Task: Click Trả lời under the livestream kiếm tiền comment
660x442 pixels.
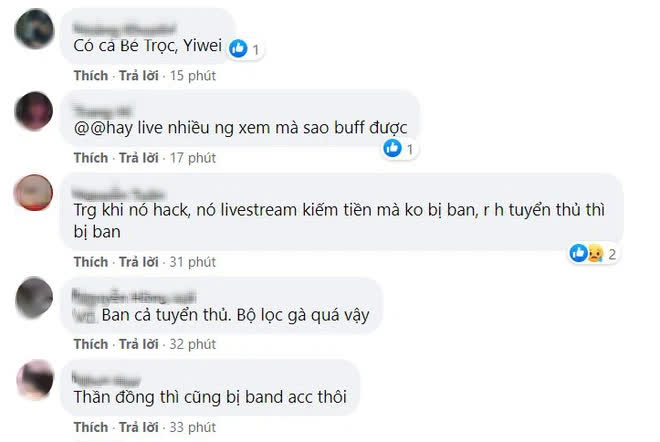Action: click(x=138, y=262)
